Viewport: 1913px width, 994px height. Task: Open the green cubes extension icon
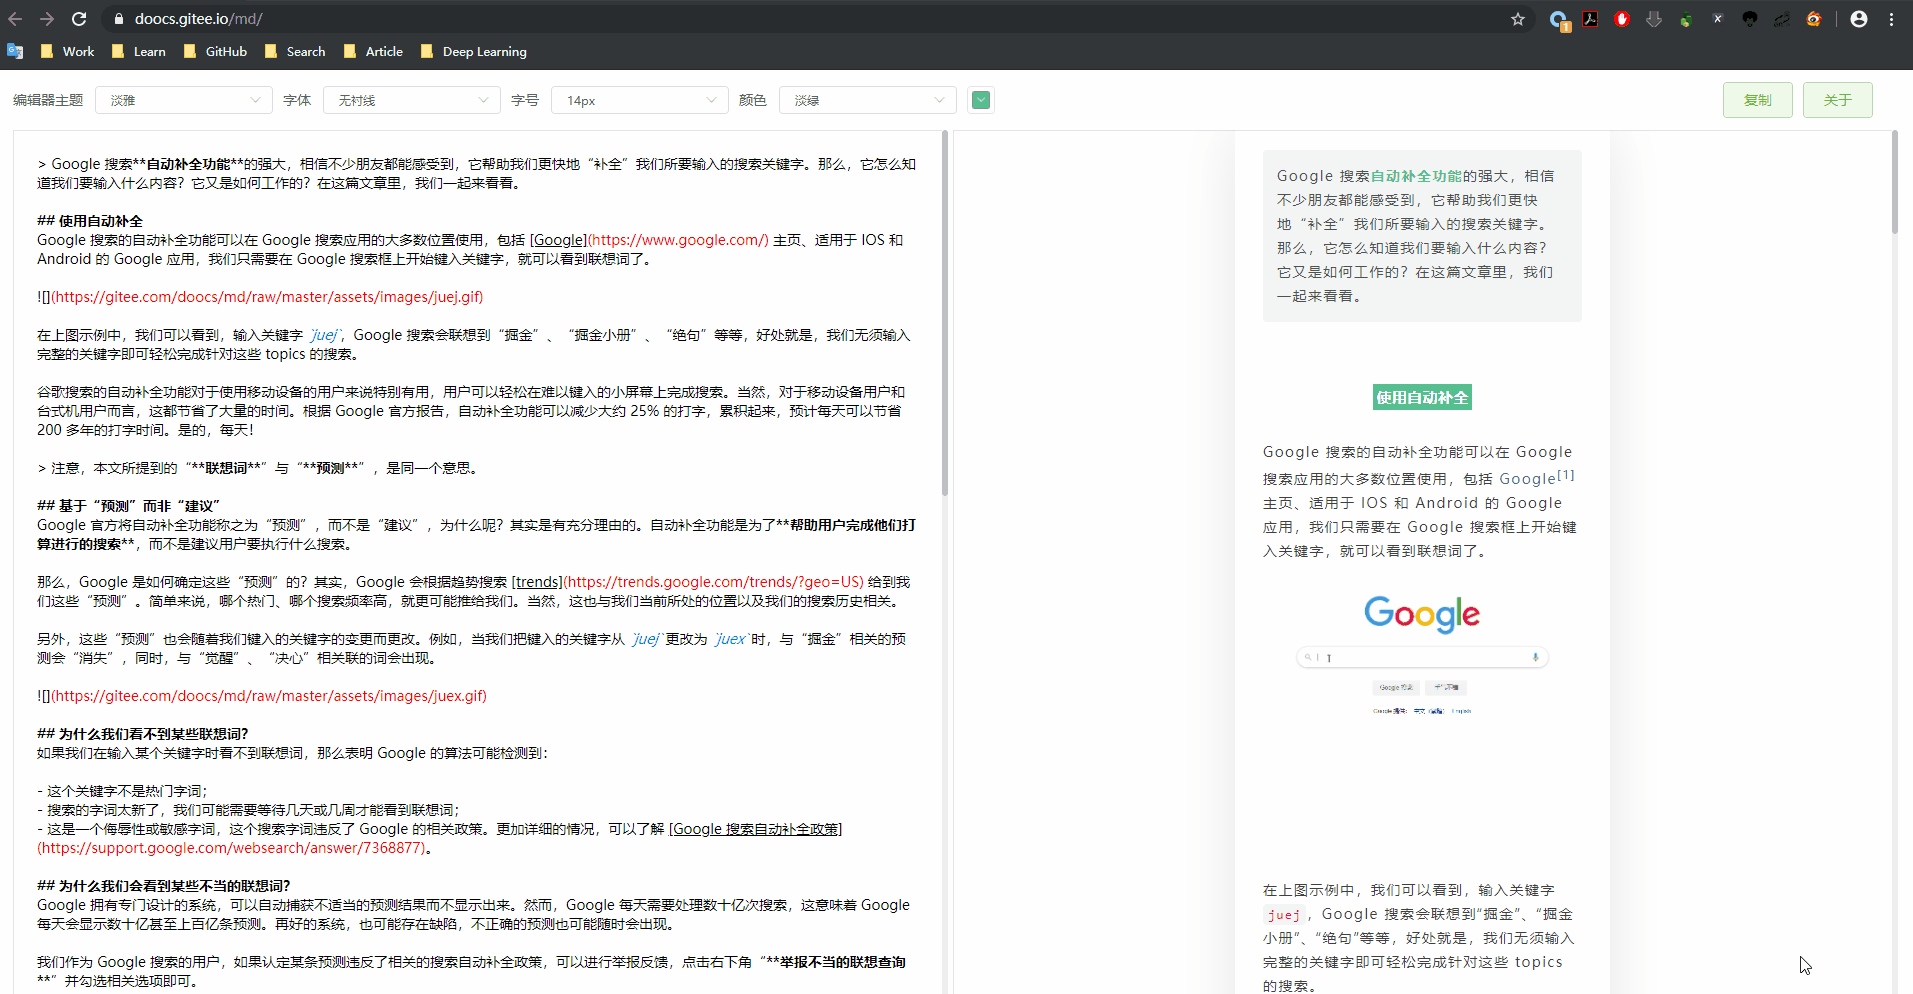tap(1686, 19)
